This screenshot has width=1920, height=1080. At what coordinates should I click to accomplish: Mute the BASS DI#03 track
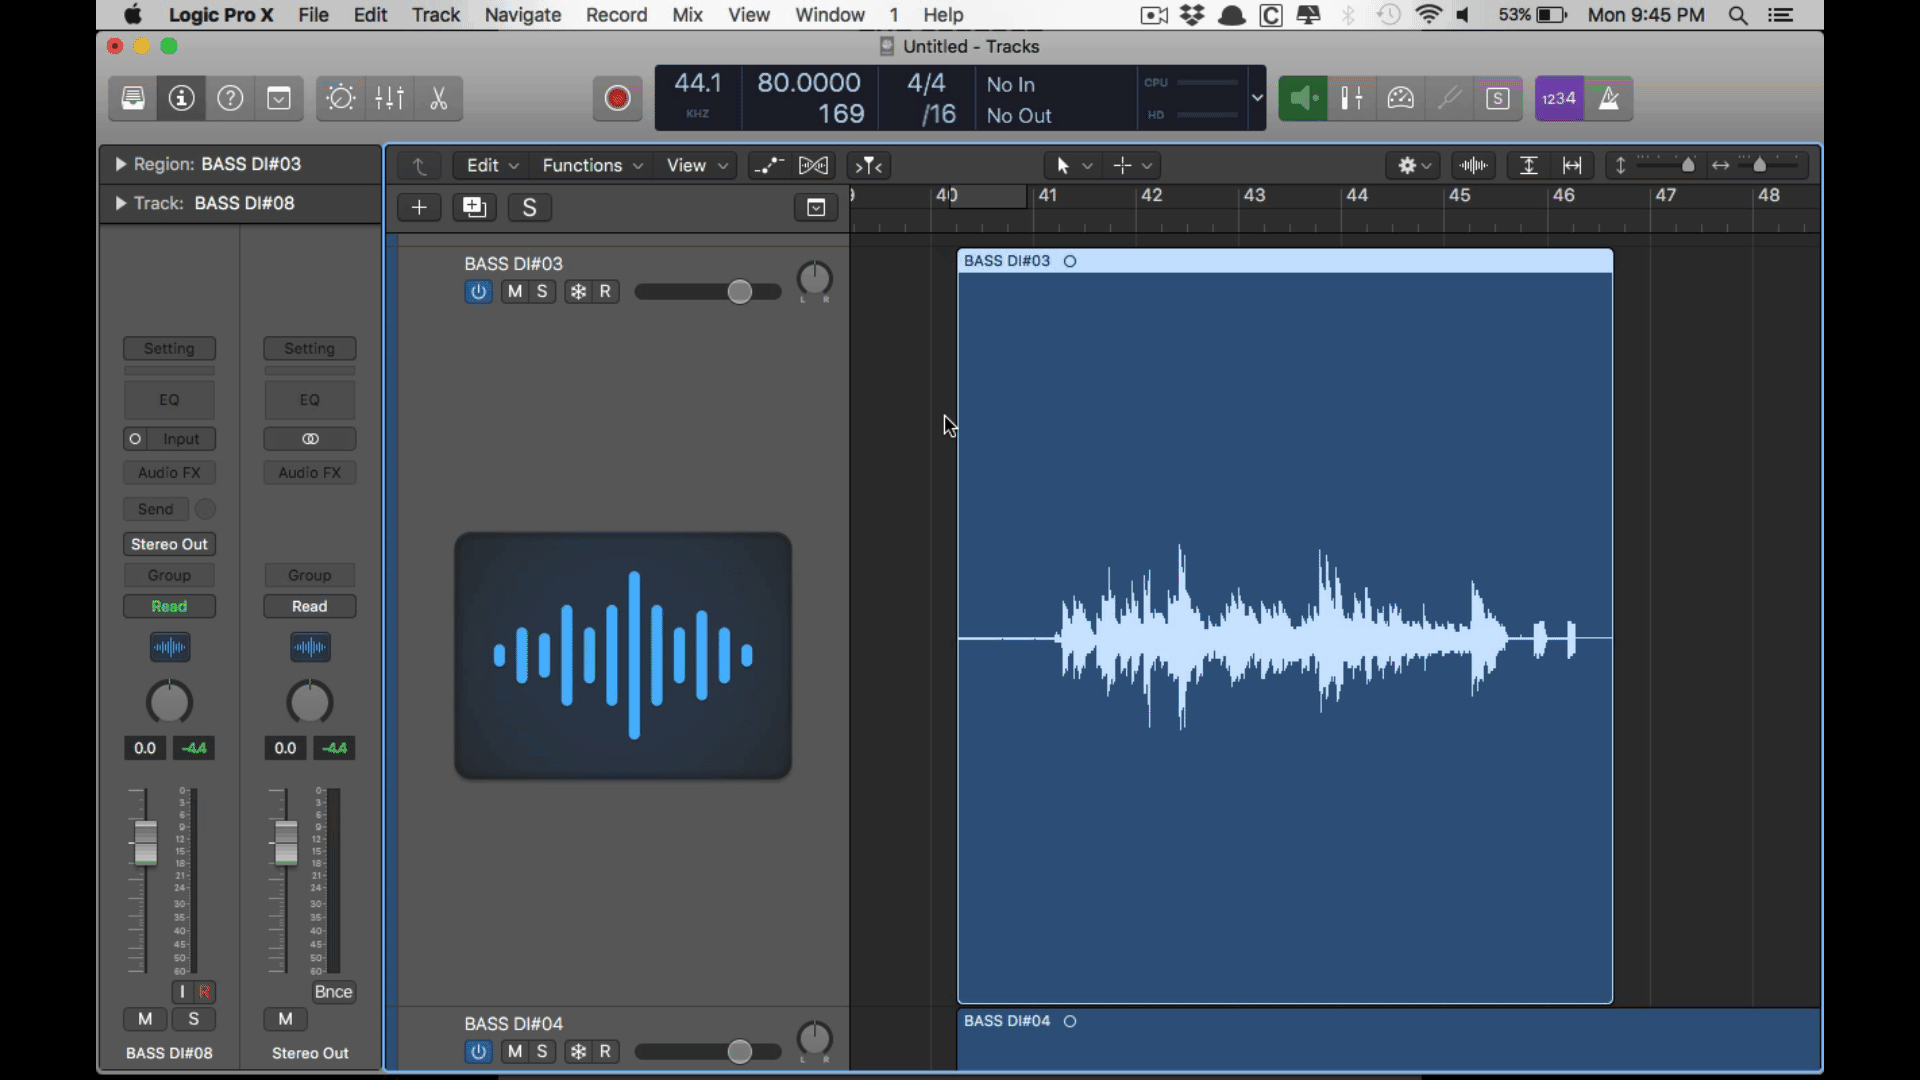pyautogui.click(x=514, y=291)
